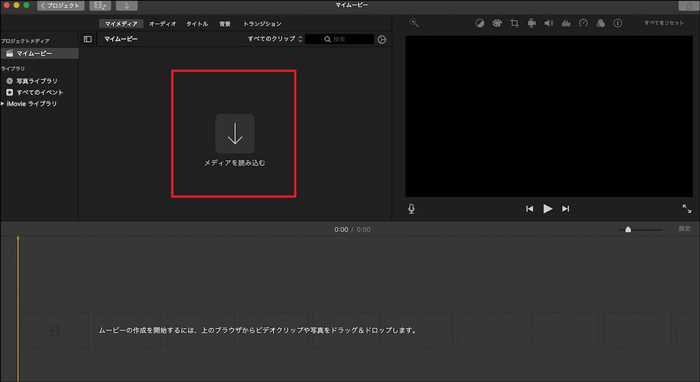Click the マイムービー browser heading
This screenshot has height=382, width=700.
coord(121,39)
